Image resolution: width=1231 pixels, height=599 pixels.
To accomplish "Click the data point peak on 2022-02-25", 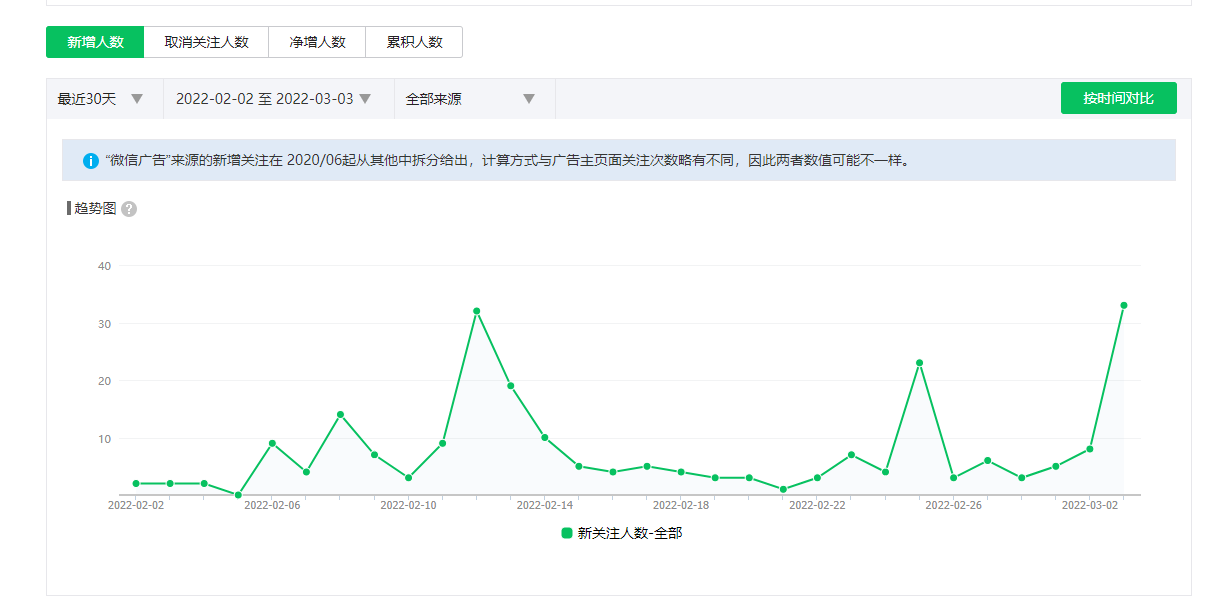I will (919, 363).
